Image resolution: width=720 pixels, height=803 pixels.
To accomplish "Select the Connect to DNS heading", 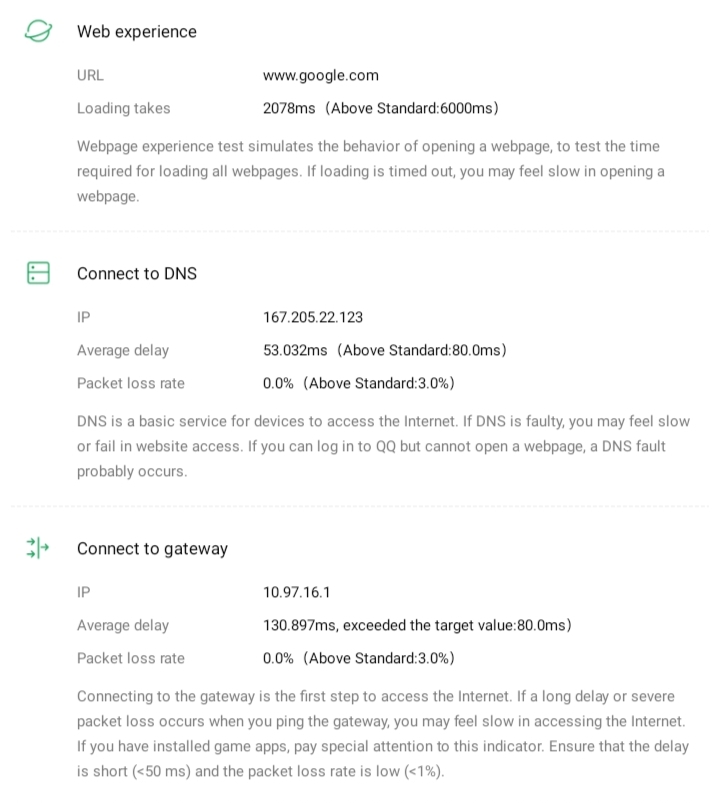I will 137,273.
